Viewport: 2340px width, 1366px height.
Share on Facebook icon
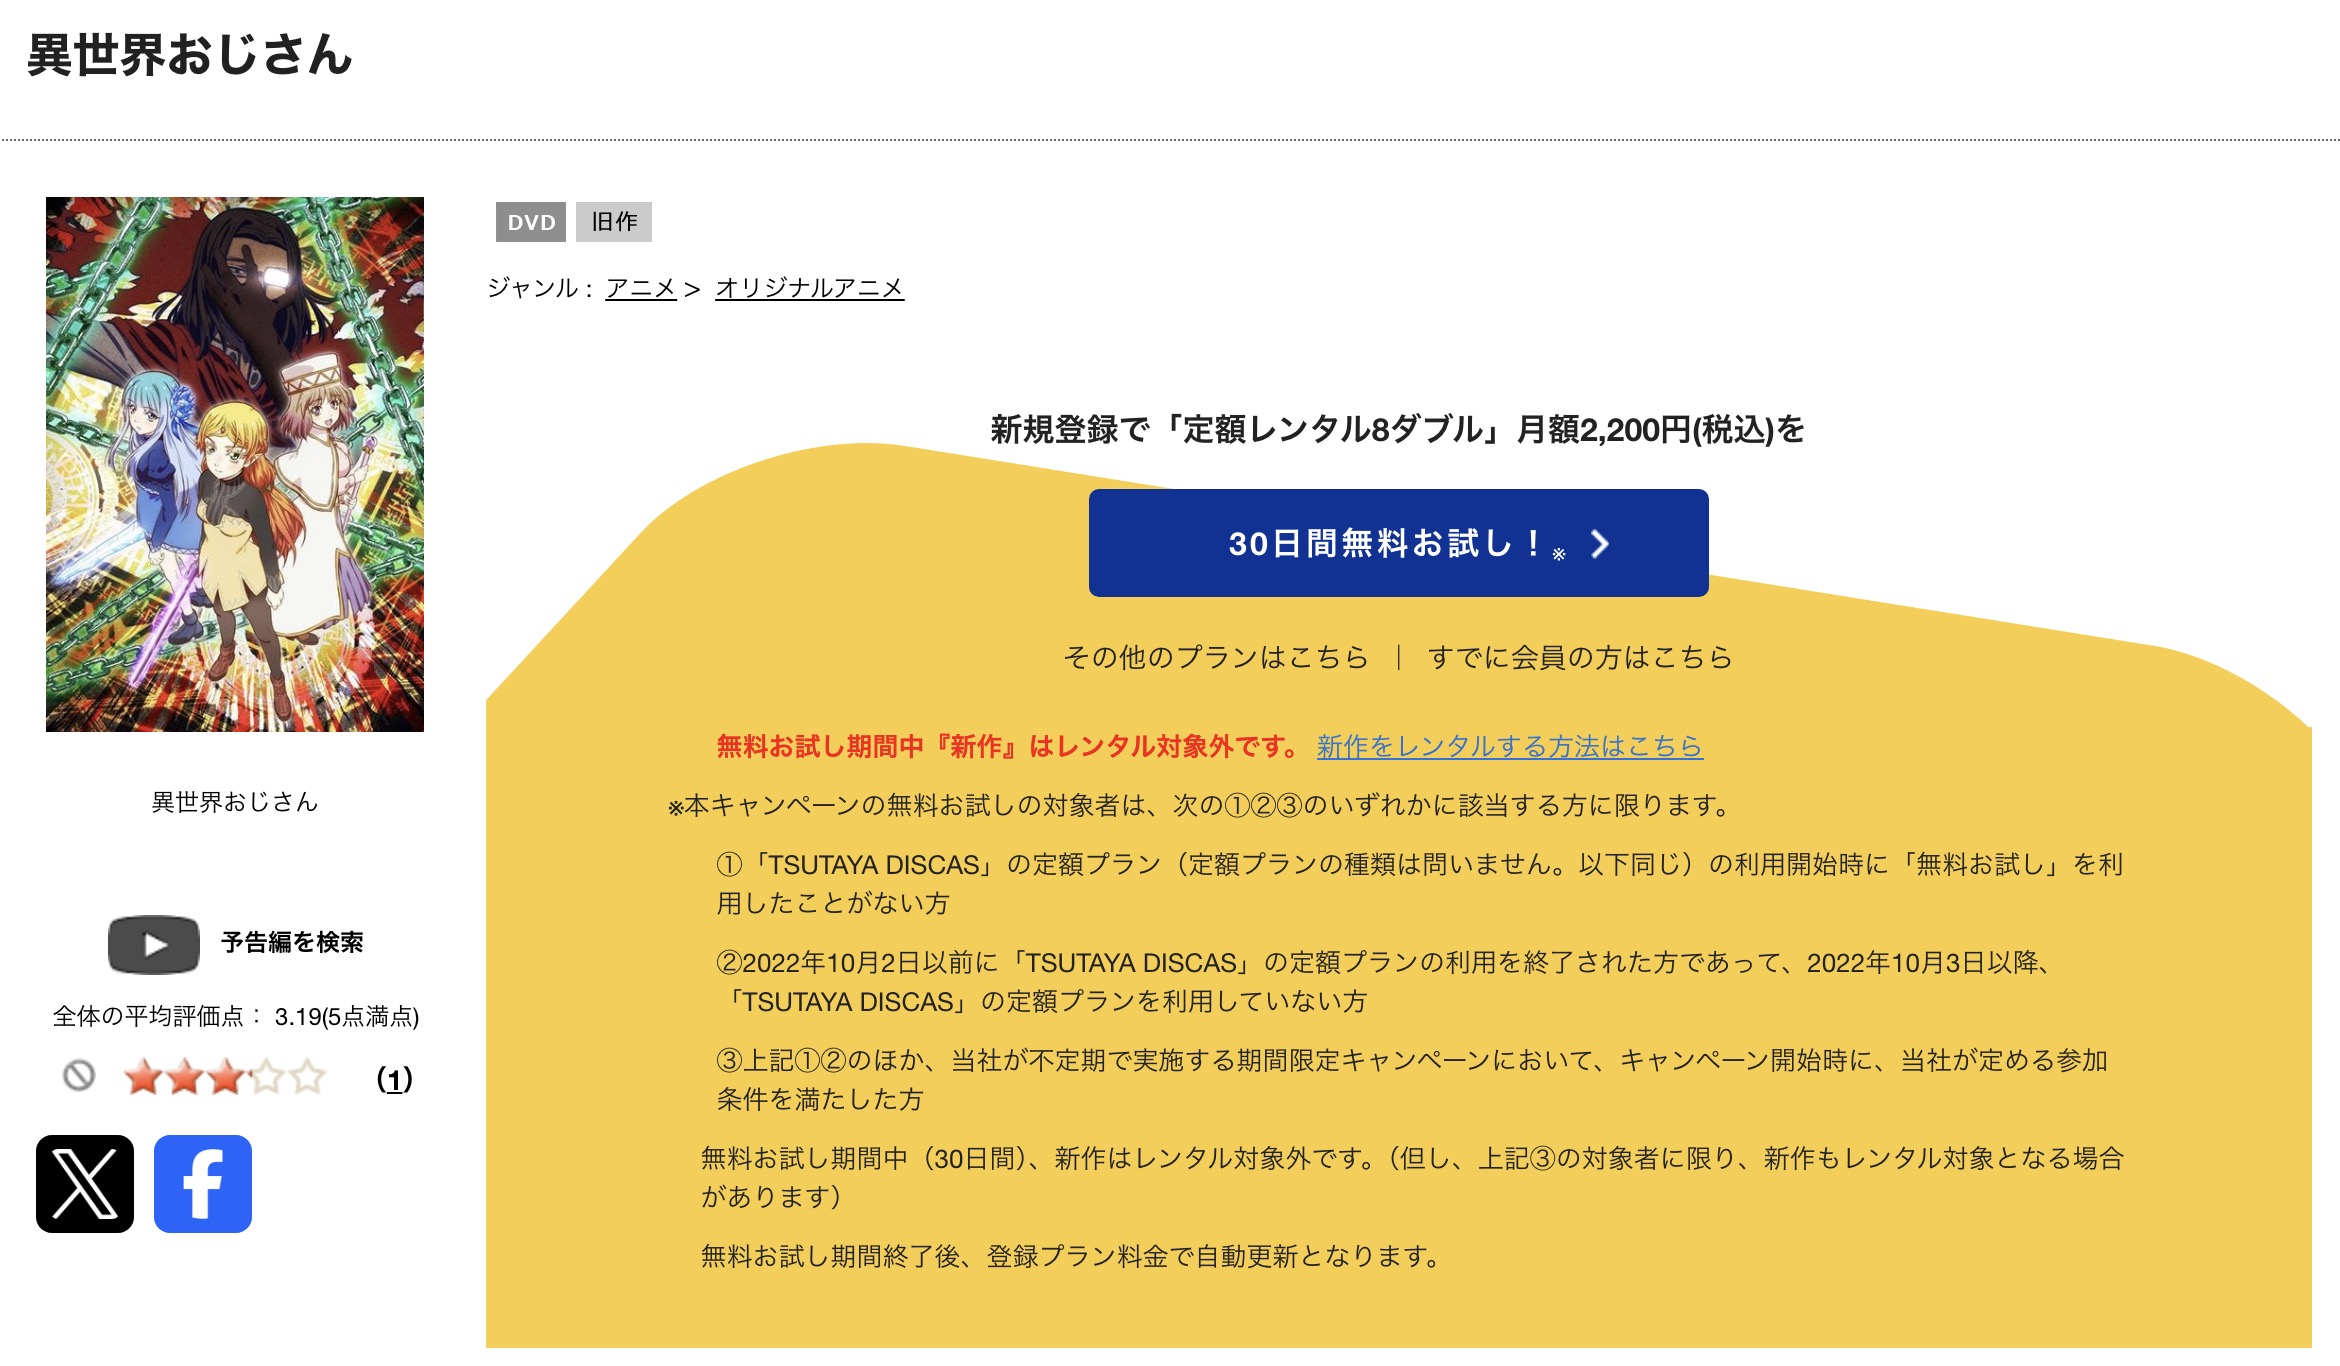click(203, 1184)
